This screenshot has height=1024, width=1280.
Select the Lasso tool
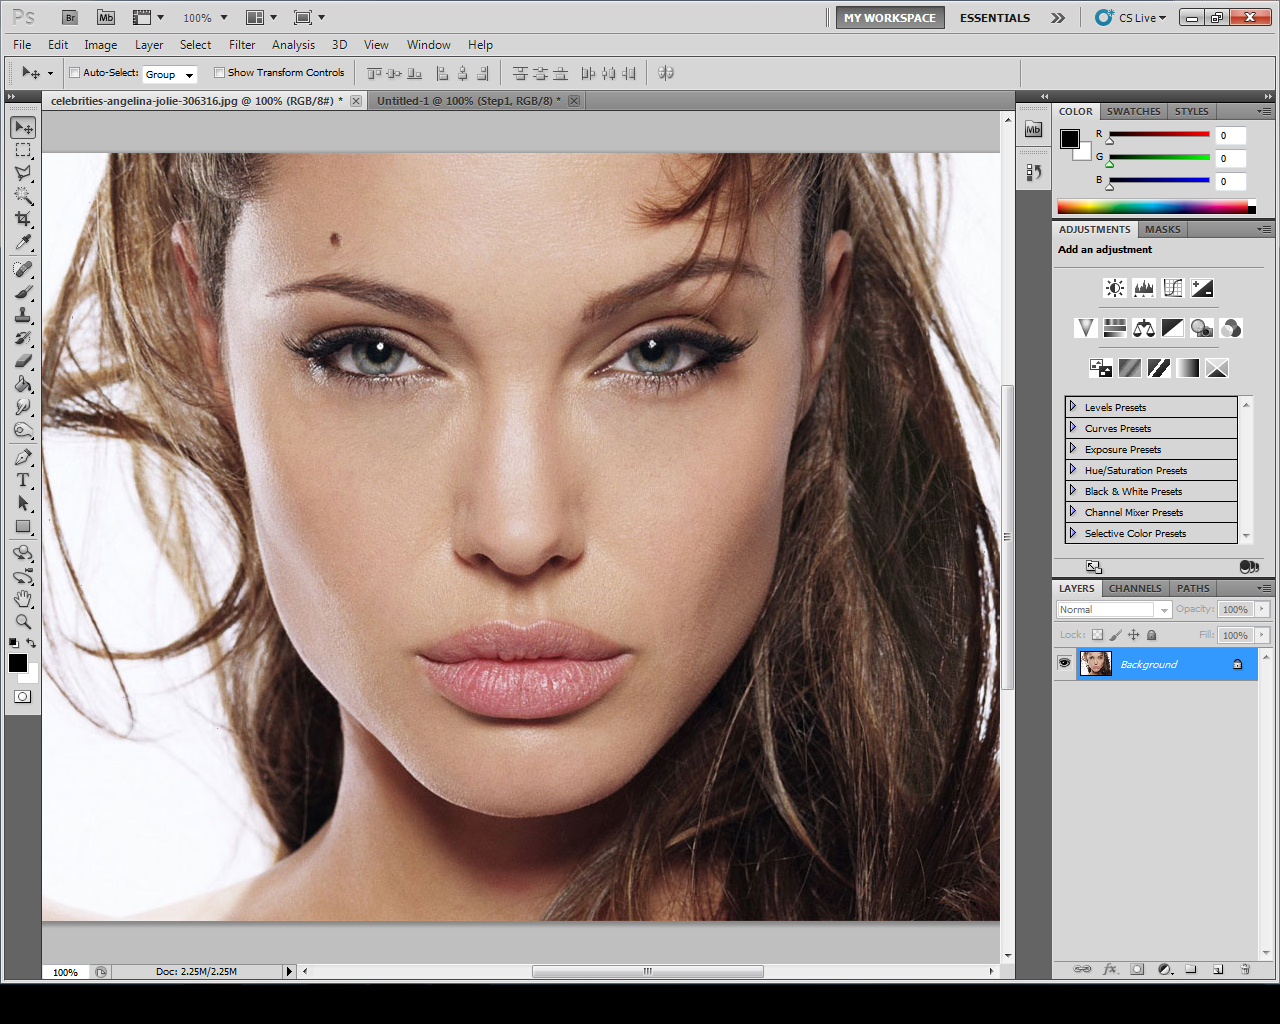(23, 173)
